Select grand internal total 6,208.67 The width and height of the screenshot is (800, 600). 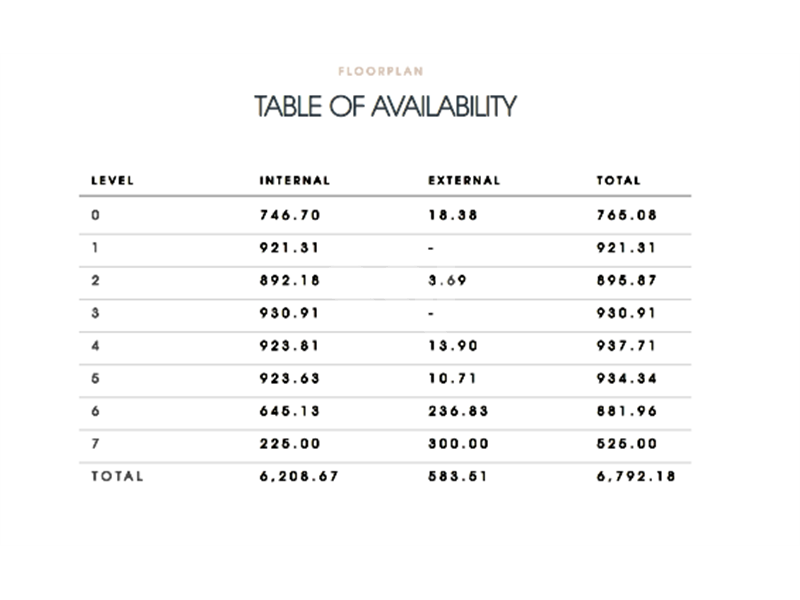299,477
